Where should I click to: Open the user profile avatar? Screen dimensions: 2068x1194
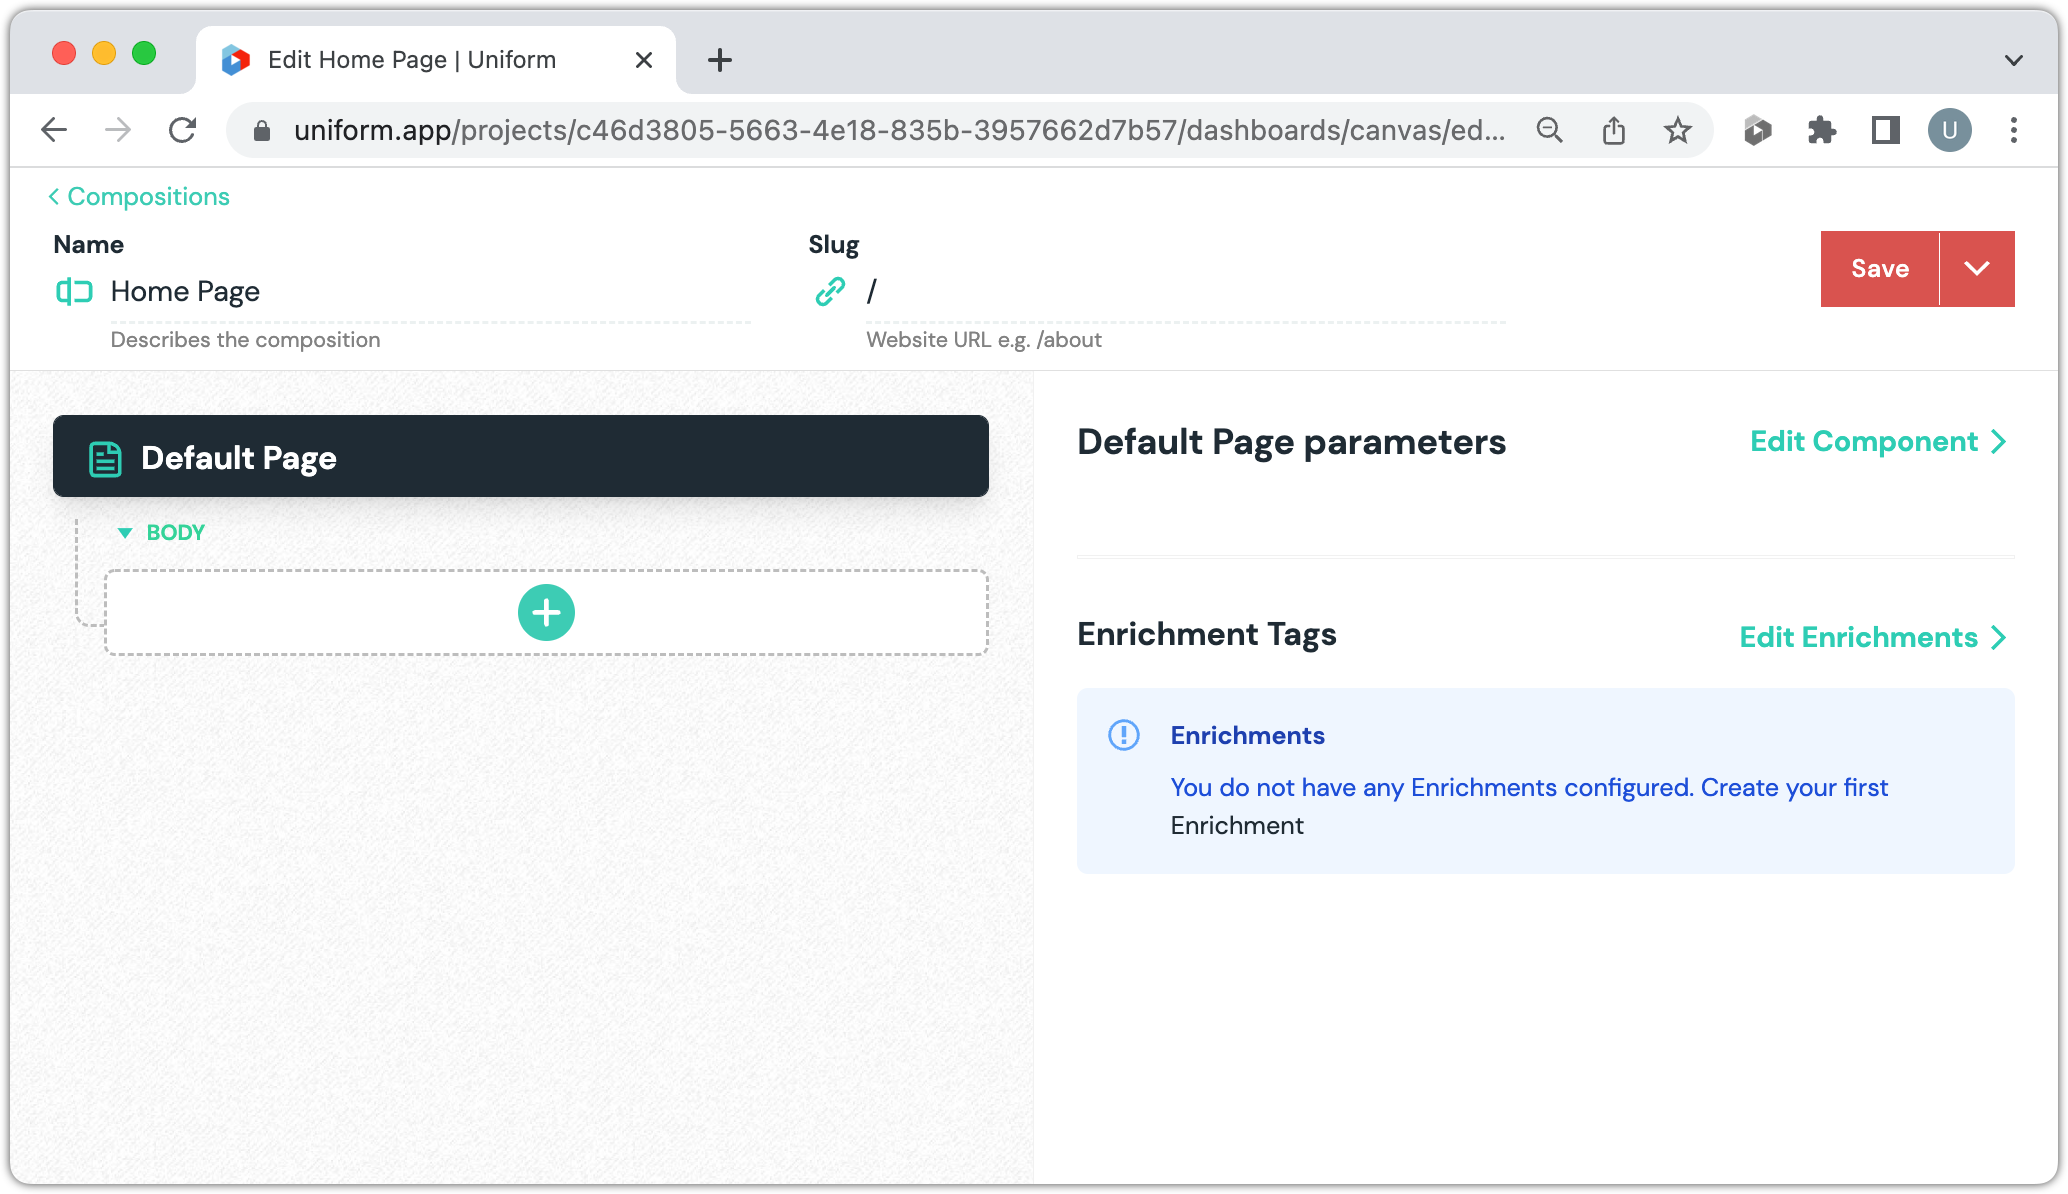pyautogui.click(x=1949, y=130)
